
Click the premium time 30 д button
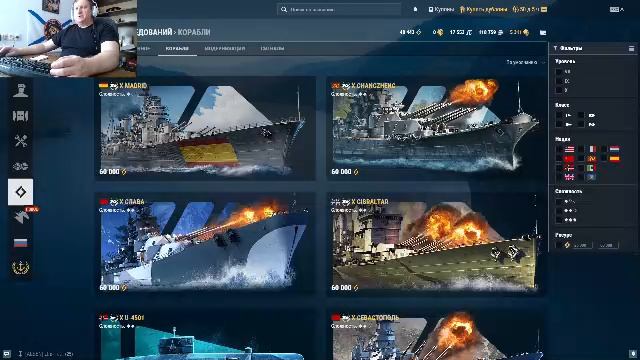pos(530,9)
